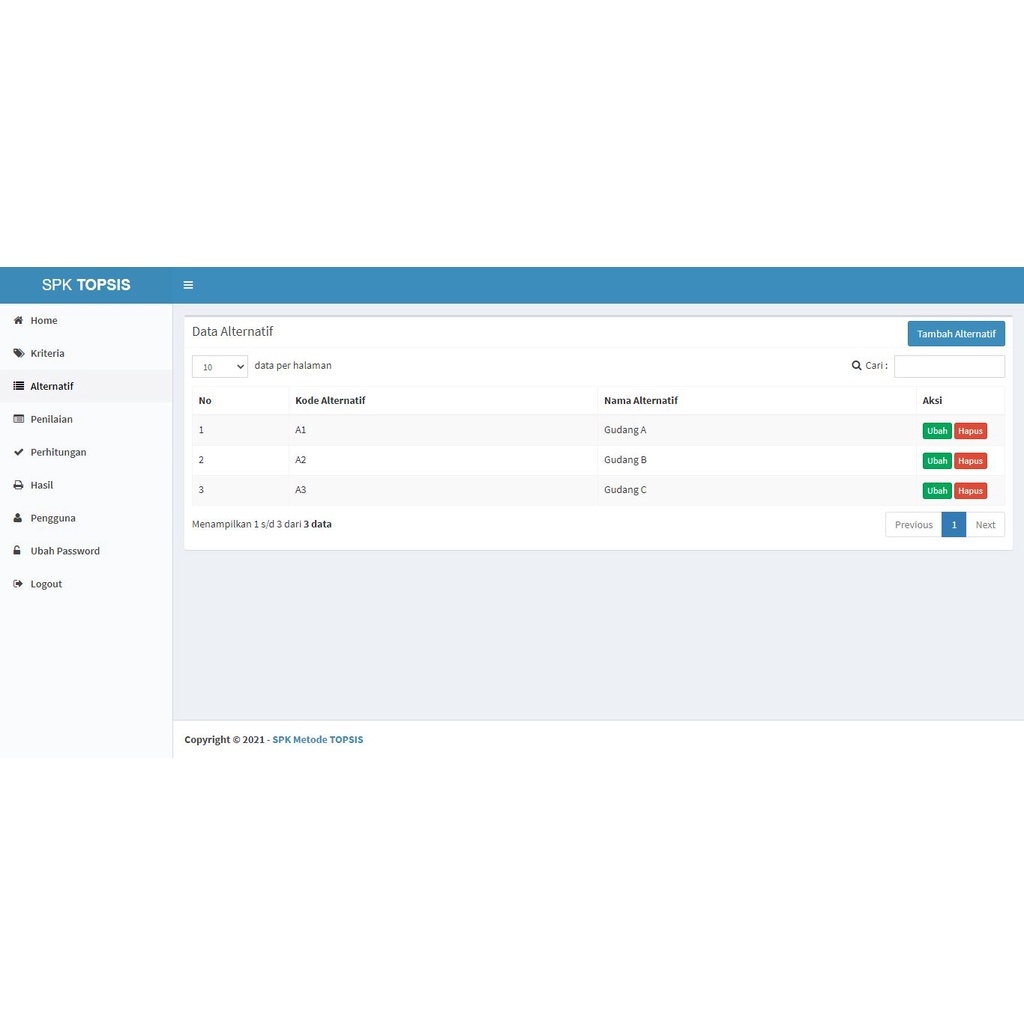
Task: Click the Penilaian icon in sidebar
Action: (x=18, y=420)
